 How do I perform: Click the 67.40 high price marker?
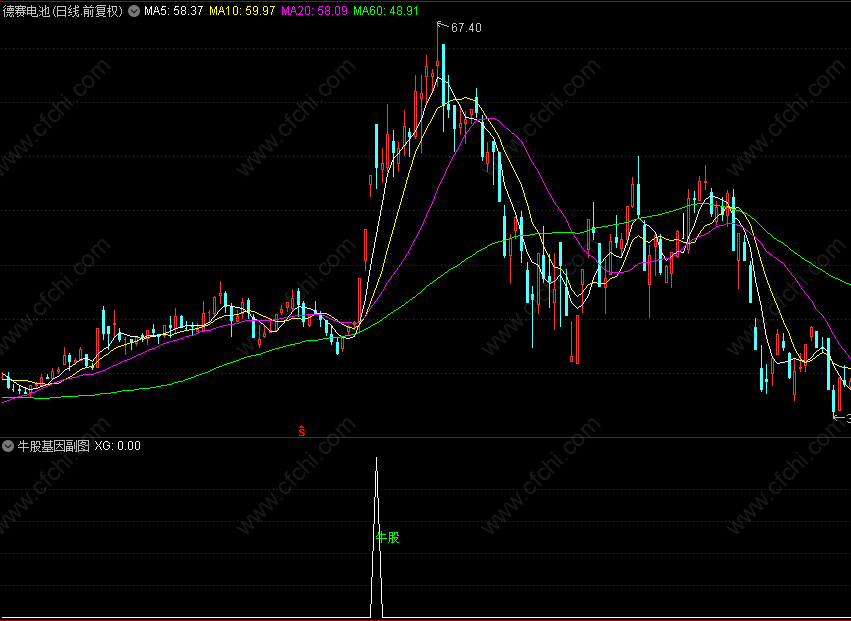click(466, 28)
